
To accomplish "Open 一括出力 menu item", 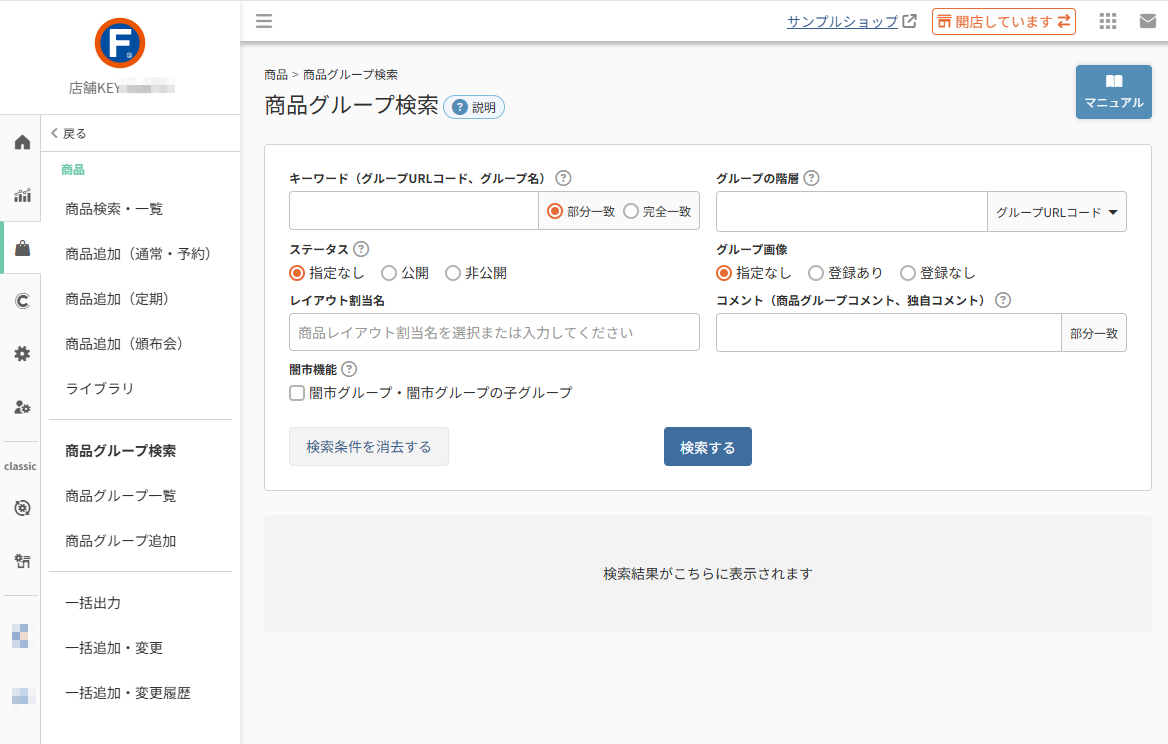I will pos(93,603).
